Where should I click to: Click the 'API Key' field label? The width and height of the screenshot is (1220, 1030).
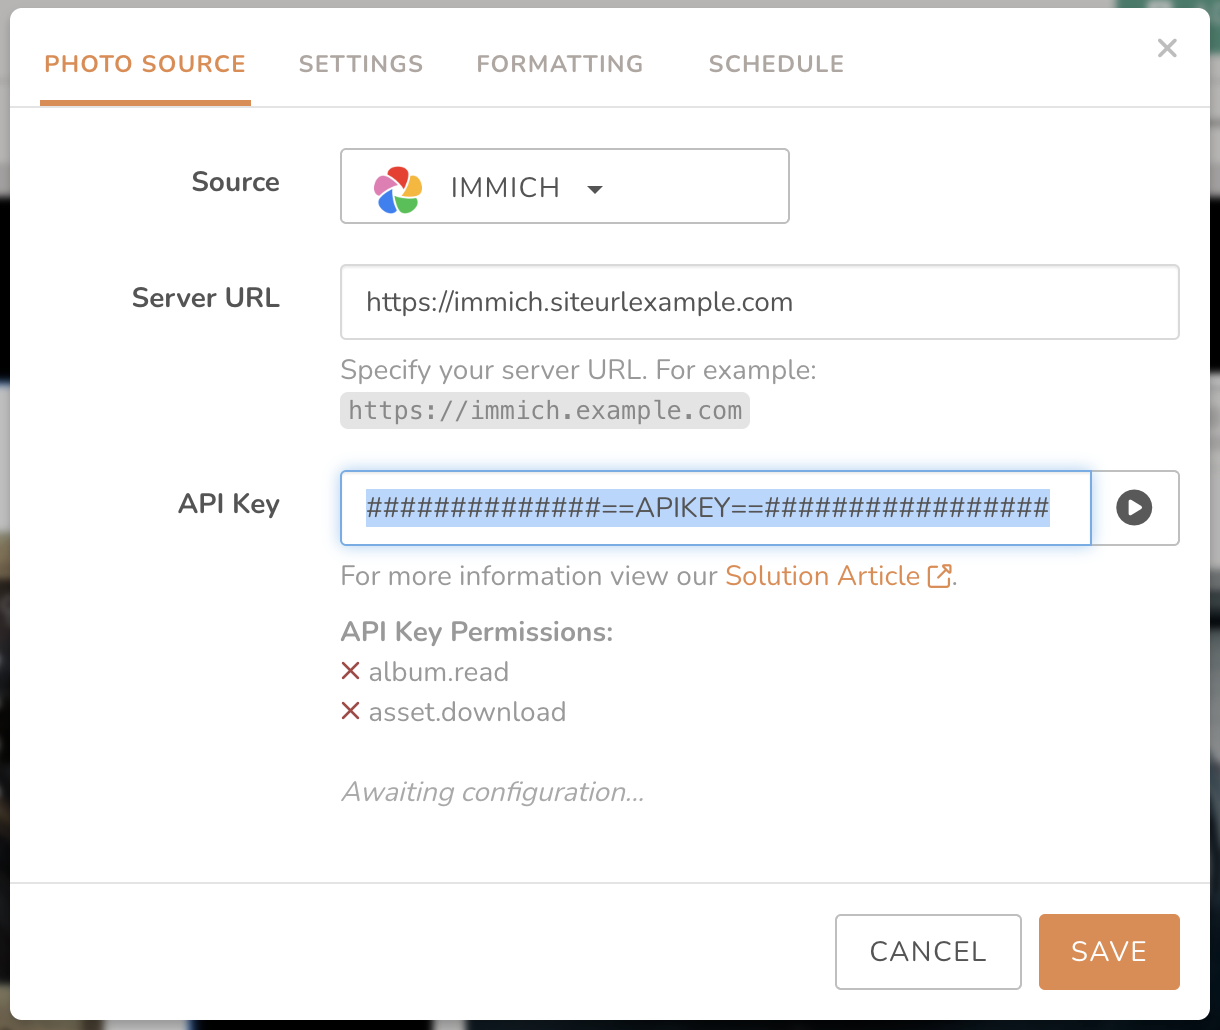tap(229, 504)
